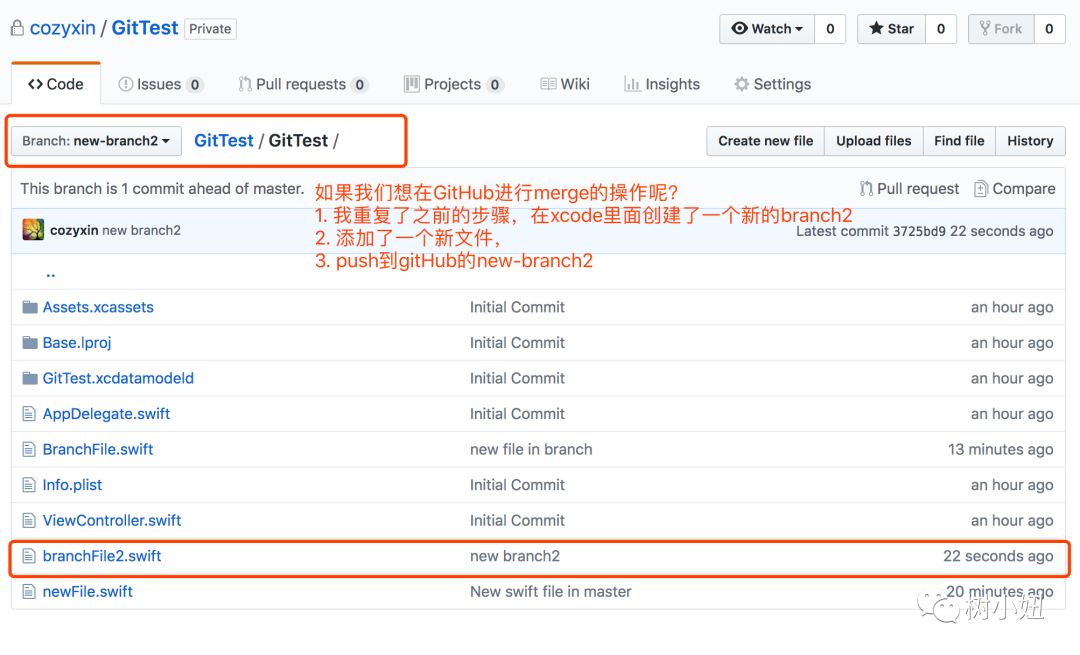Click the Assets.xcassets folder icon
The width and height of the screenshot is (1080, 655).
[x=30, y=307]
